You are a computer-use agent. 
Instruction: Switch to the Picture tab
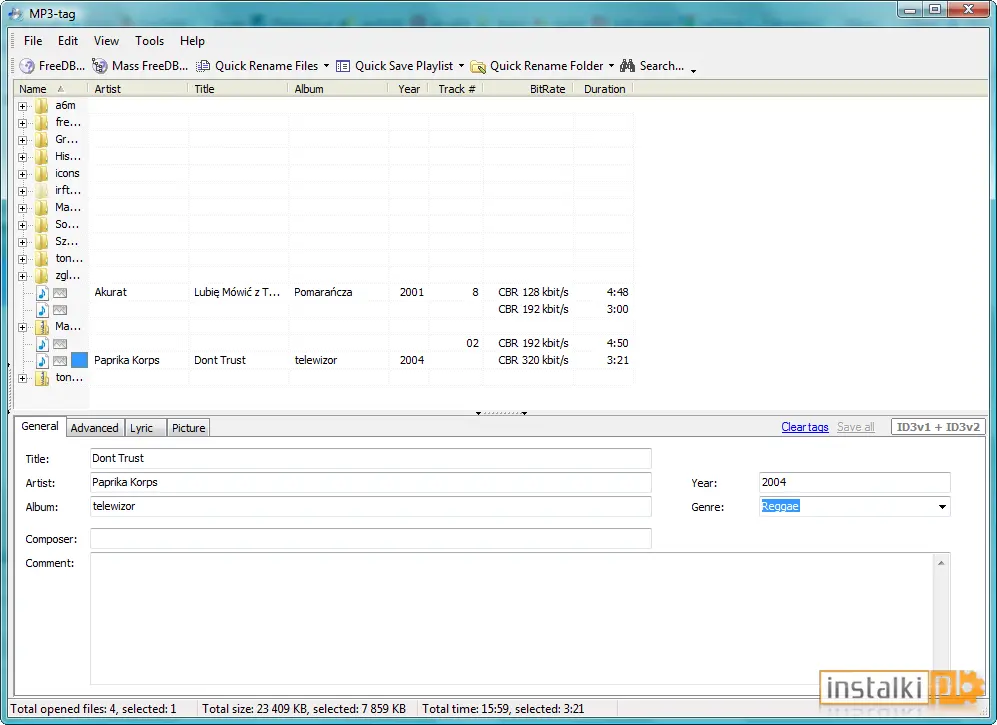pyautogui.click(x=188, y=428)
